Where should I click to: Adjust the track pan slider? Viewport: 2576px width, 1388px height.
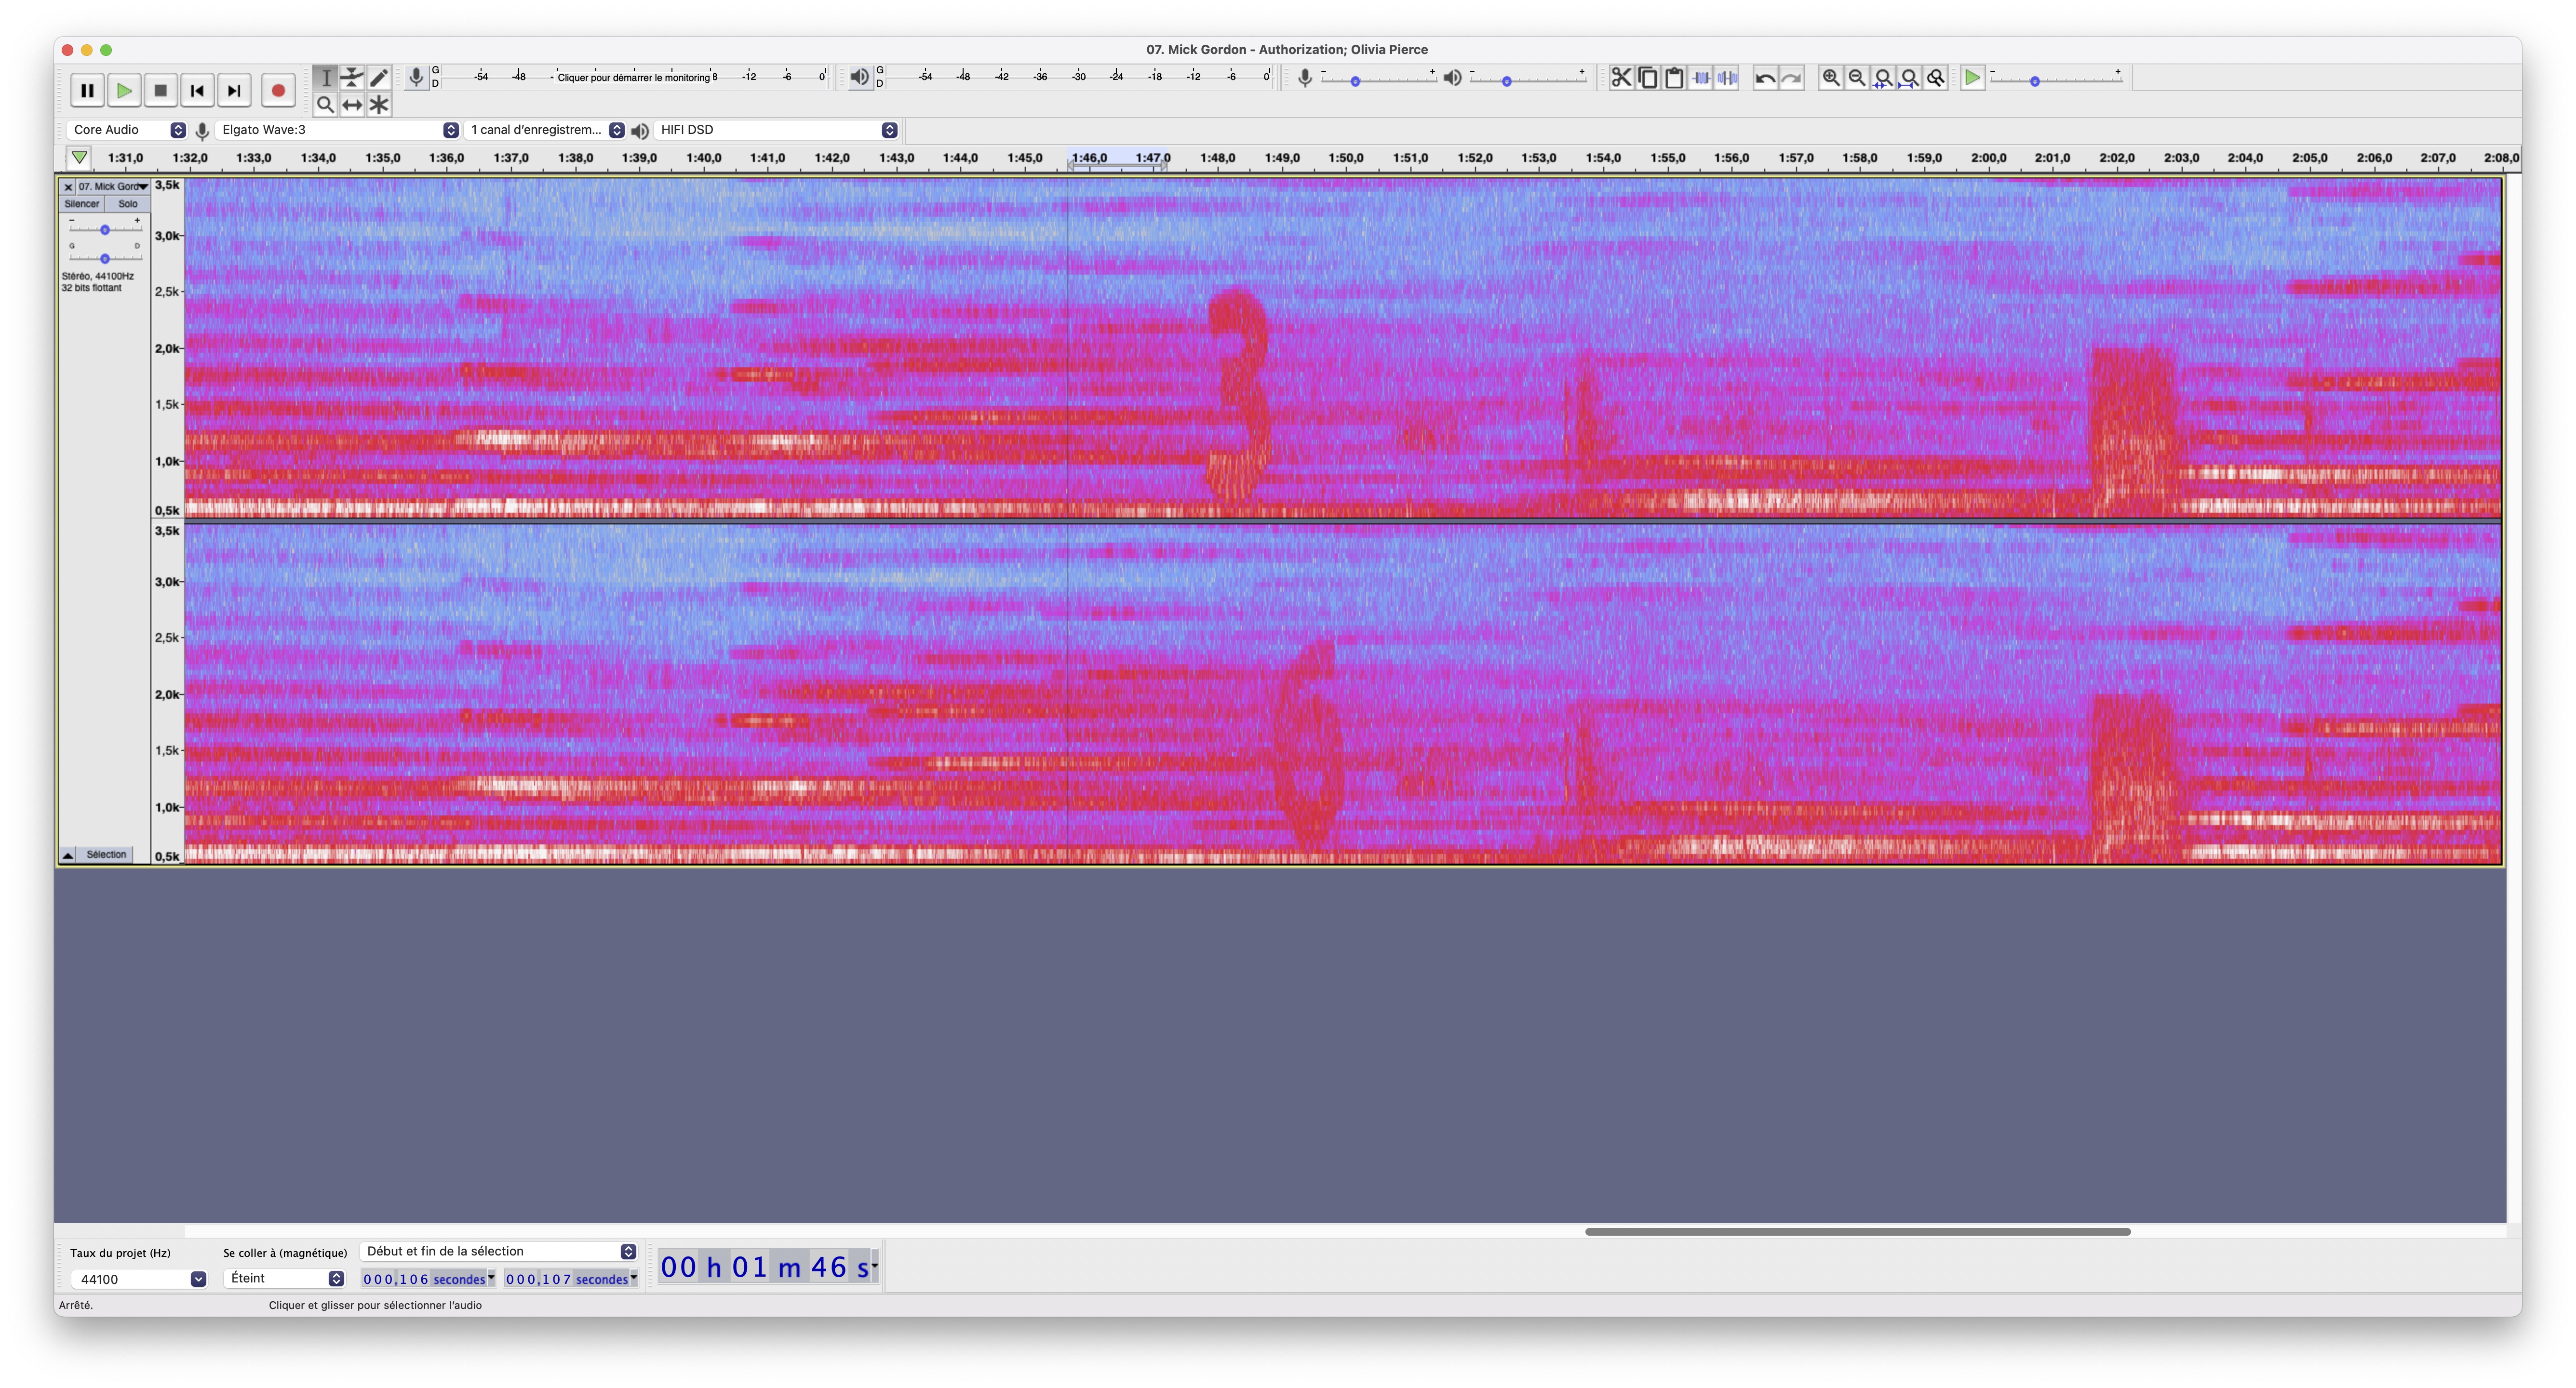pos(104,258)
